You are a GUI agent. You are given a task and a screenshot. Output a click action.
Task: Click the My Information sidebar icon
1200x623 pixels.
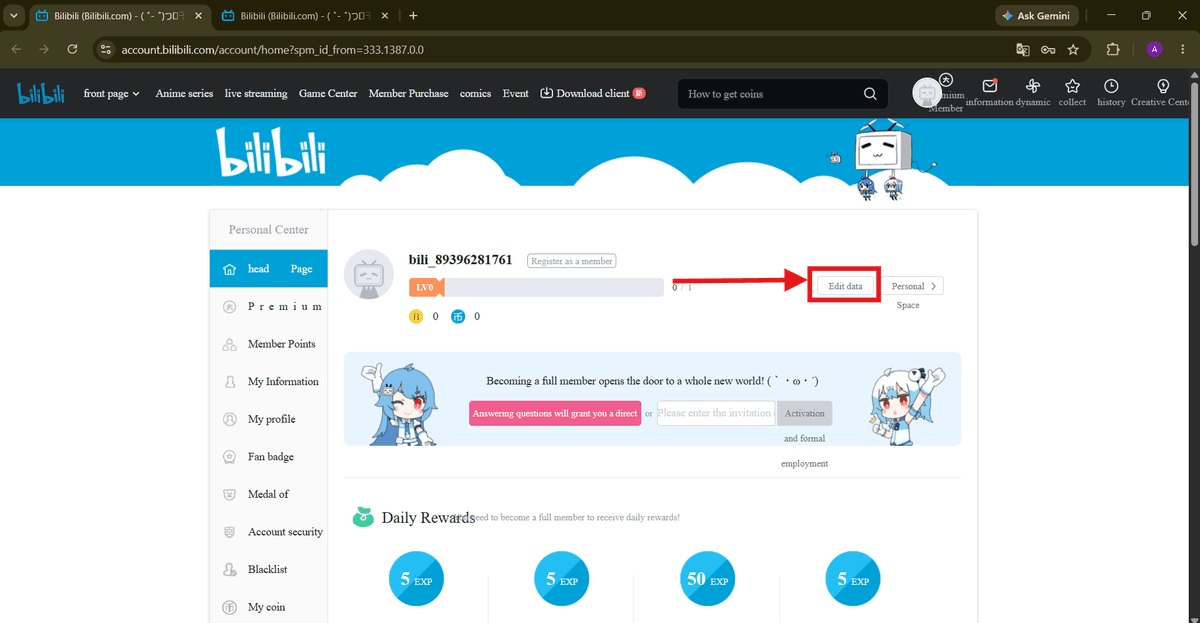tap(229, 382)
